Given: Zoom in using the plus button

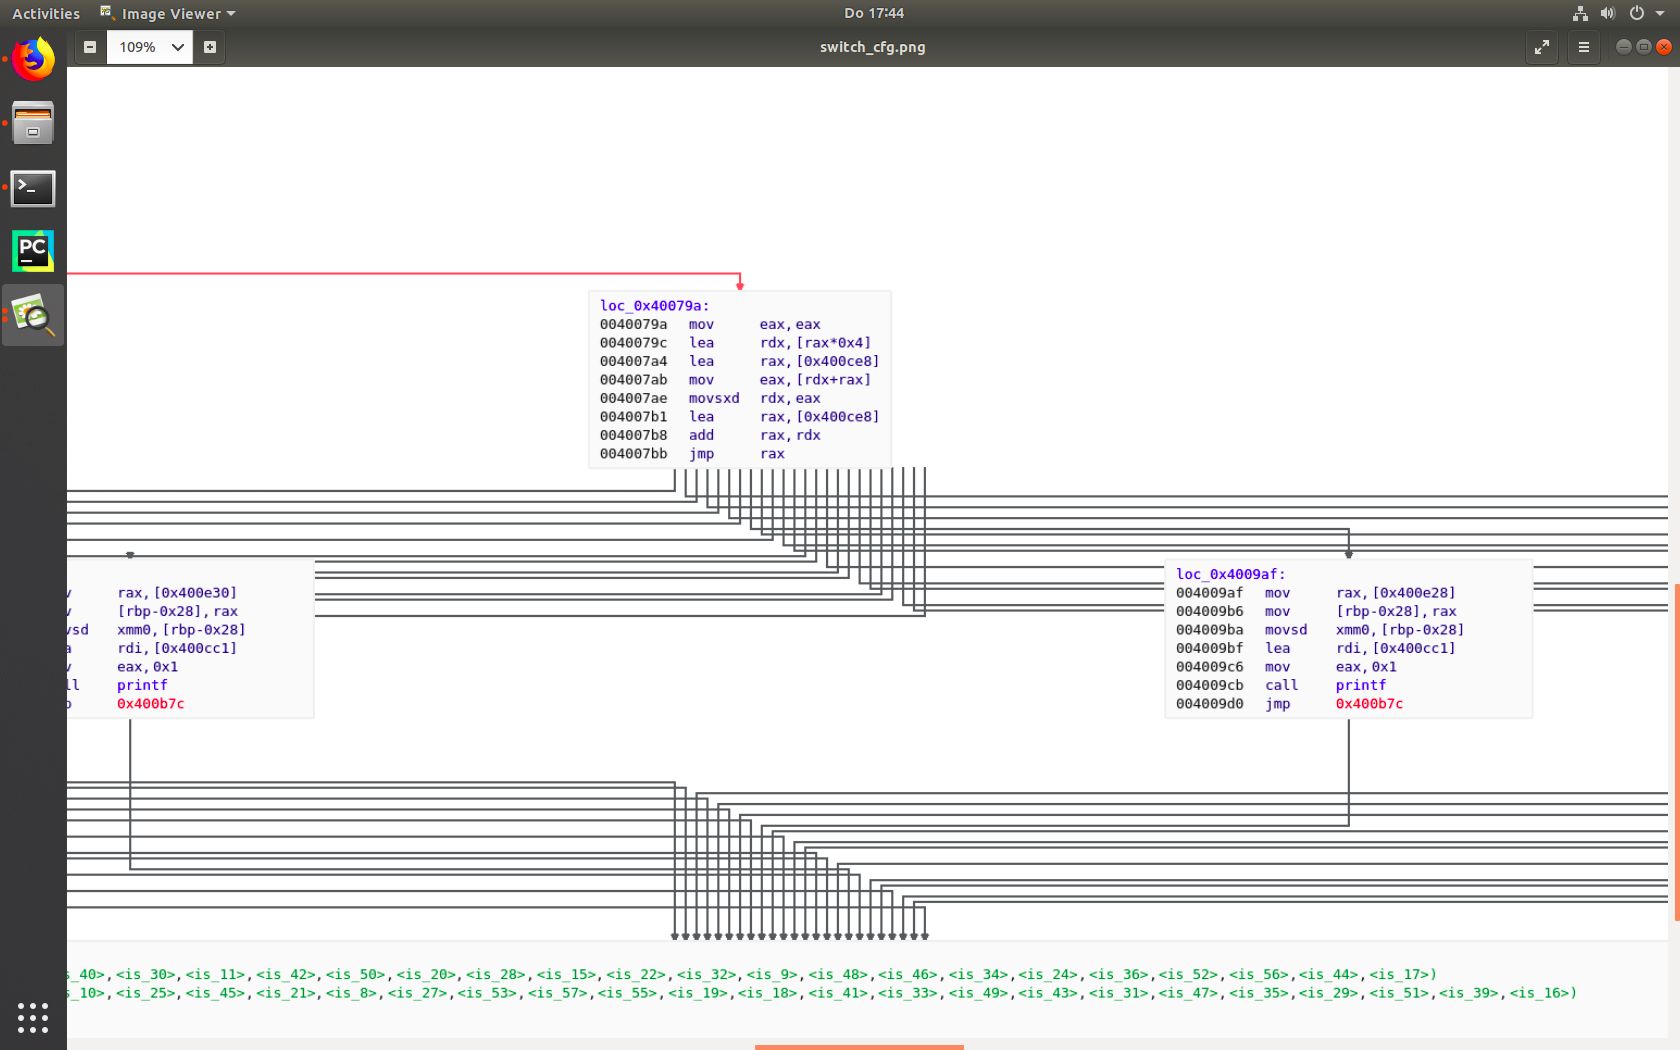Looking at the screenshot, I should 209,47.
